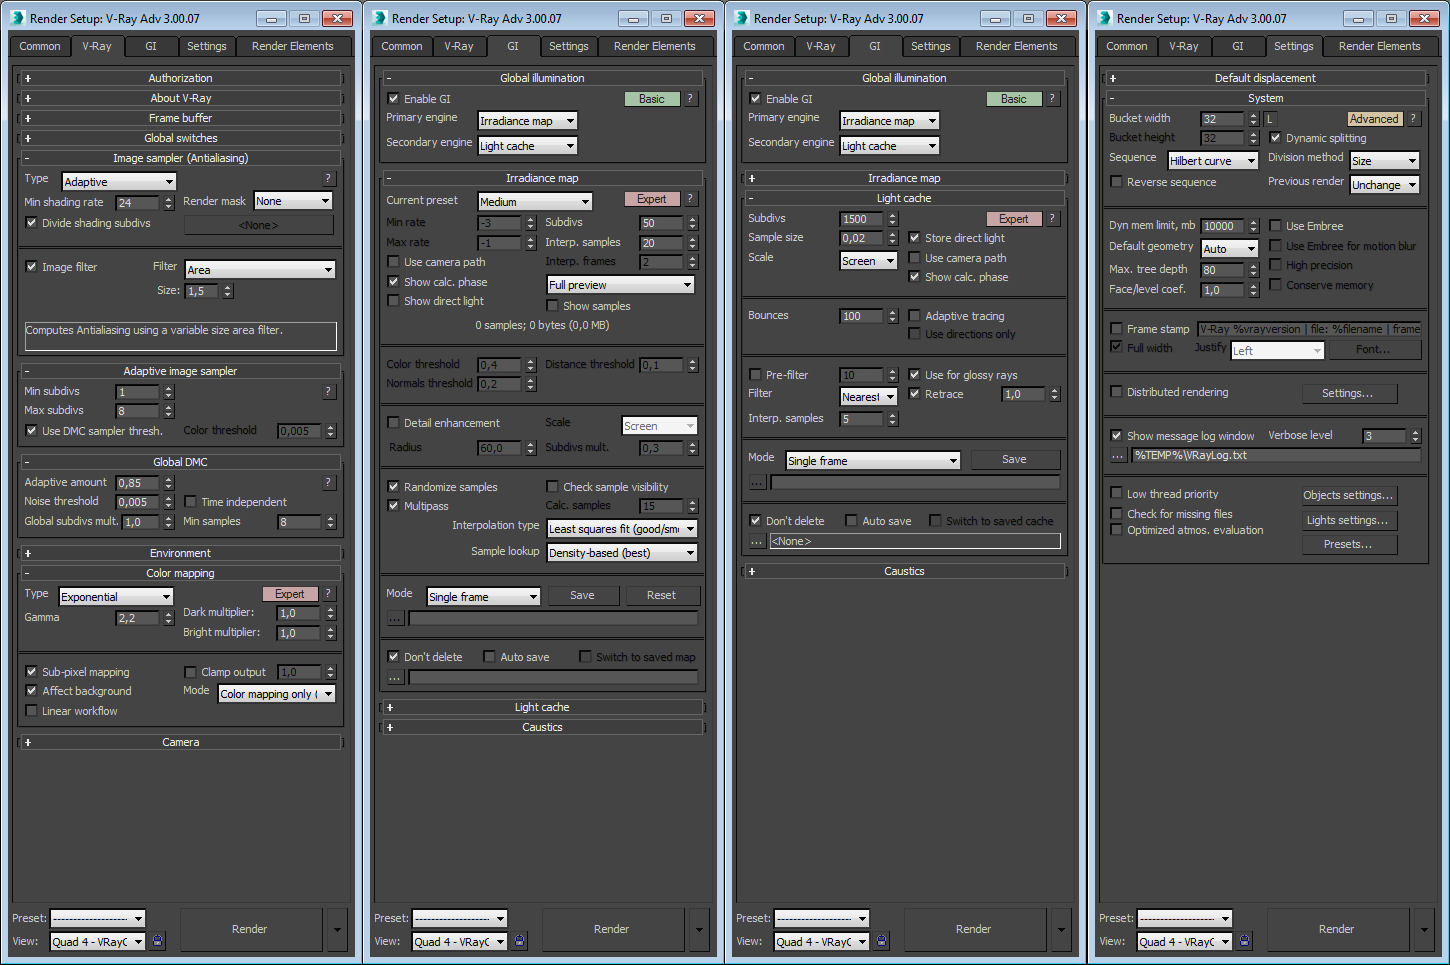Open Default geometry dropdown showing Auto
1450x965 pixels.
pyautogui.click(x=1230, y=248)
